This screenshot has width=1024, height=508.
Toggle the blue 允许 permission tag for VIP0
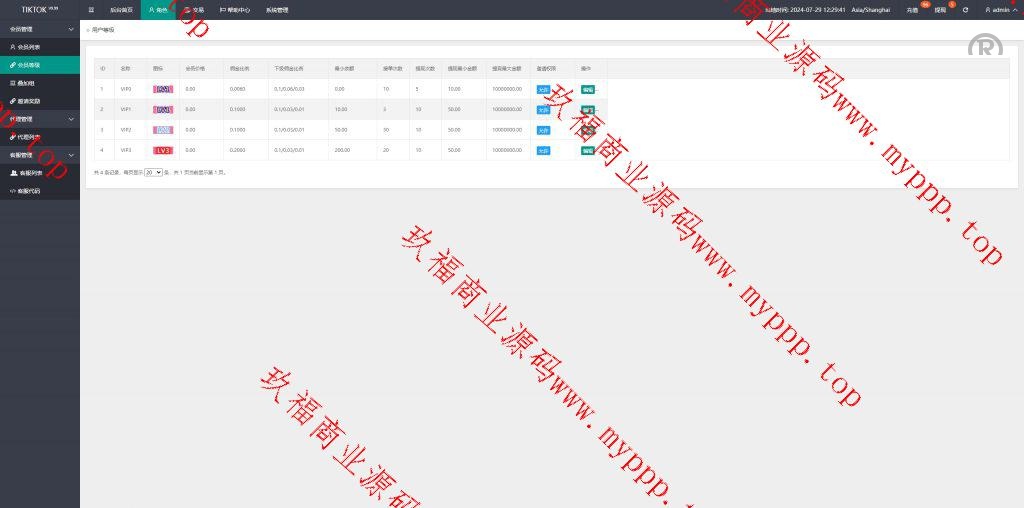[543, 89]
